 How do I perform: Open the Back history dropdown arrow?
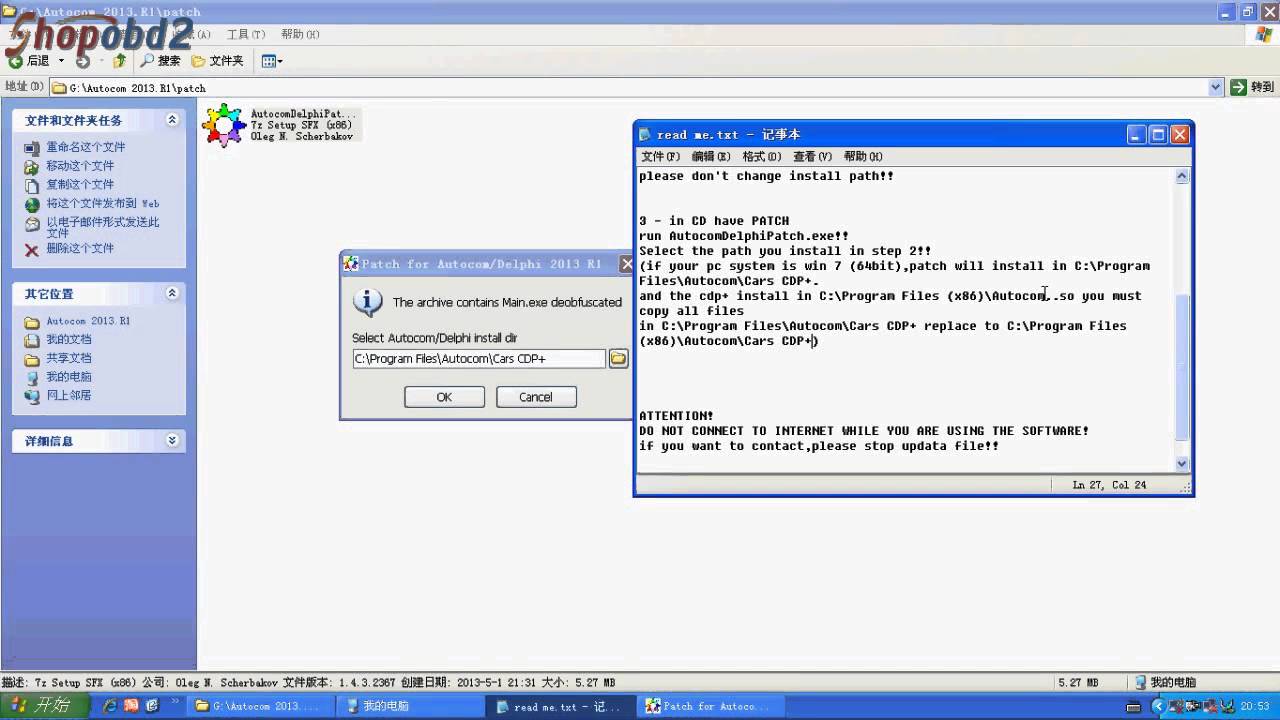60,61
